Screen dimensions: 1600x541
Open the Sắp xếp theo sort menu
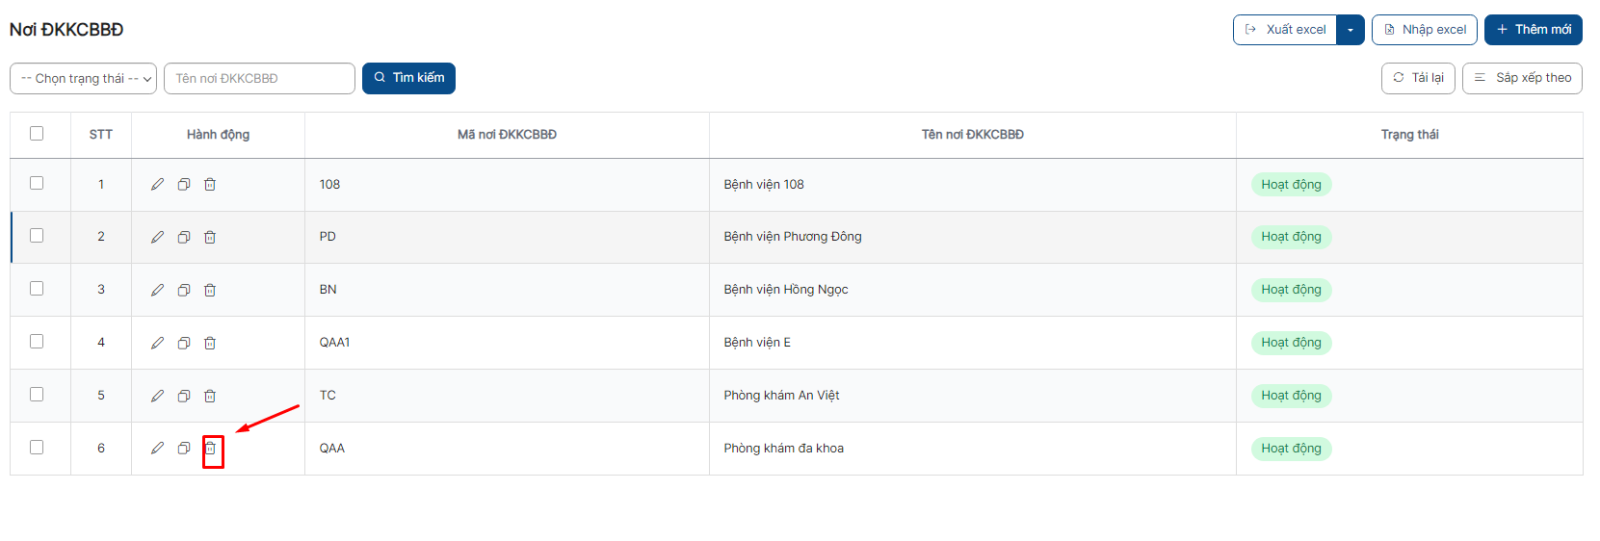click(1522, 78)
